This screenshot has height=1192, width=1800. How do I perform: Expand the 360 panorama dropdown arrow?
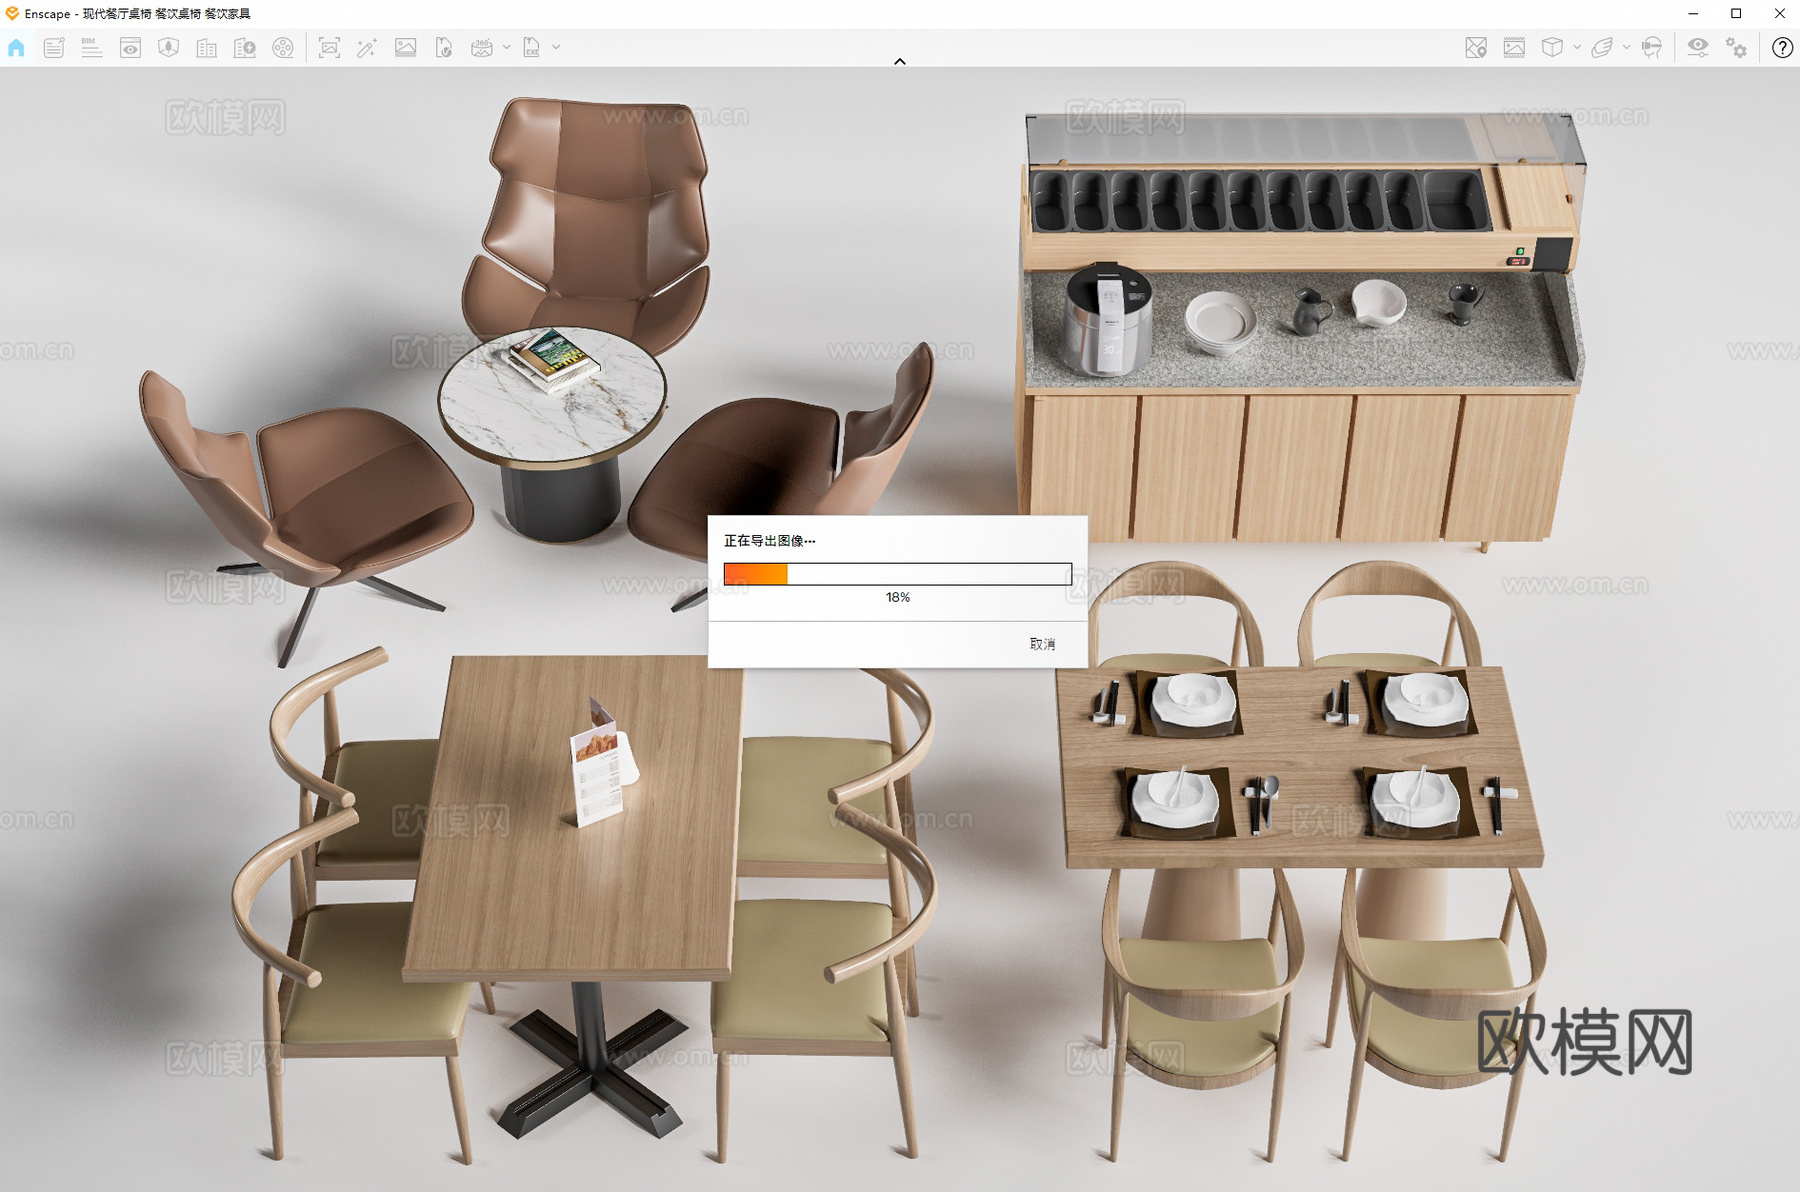[507, 47]
